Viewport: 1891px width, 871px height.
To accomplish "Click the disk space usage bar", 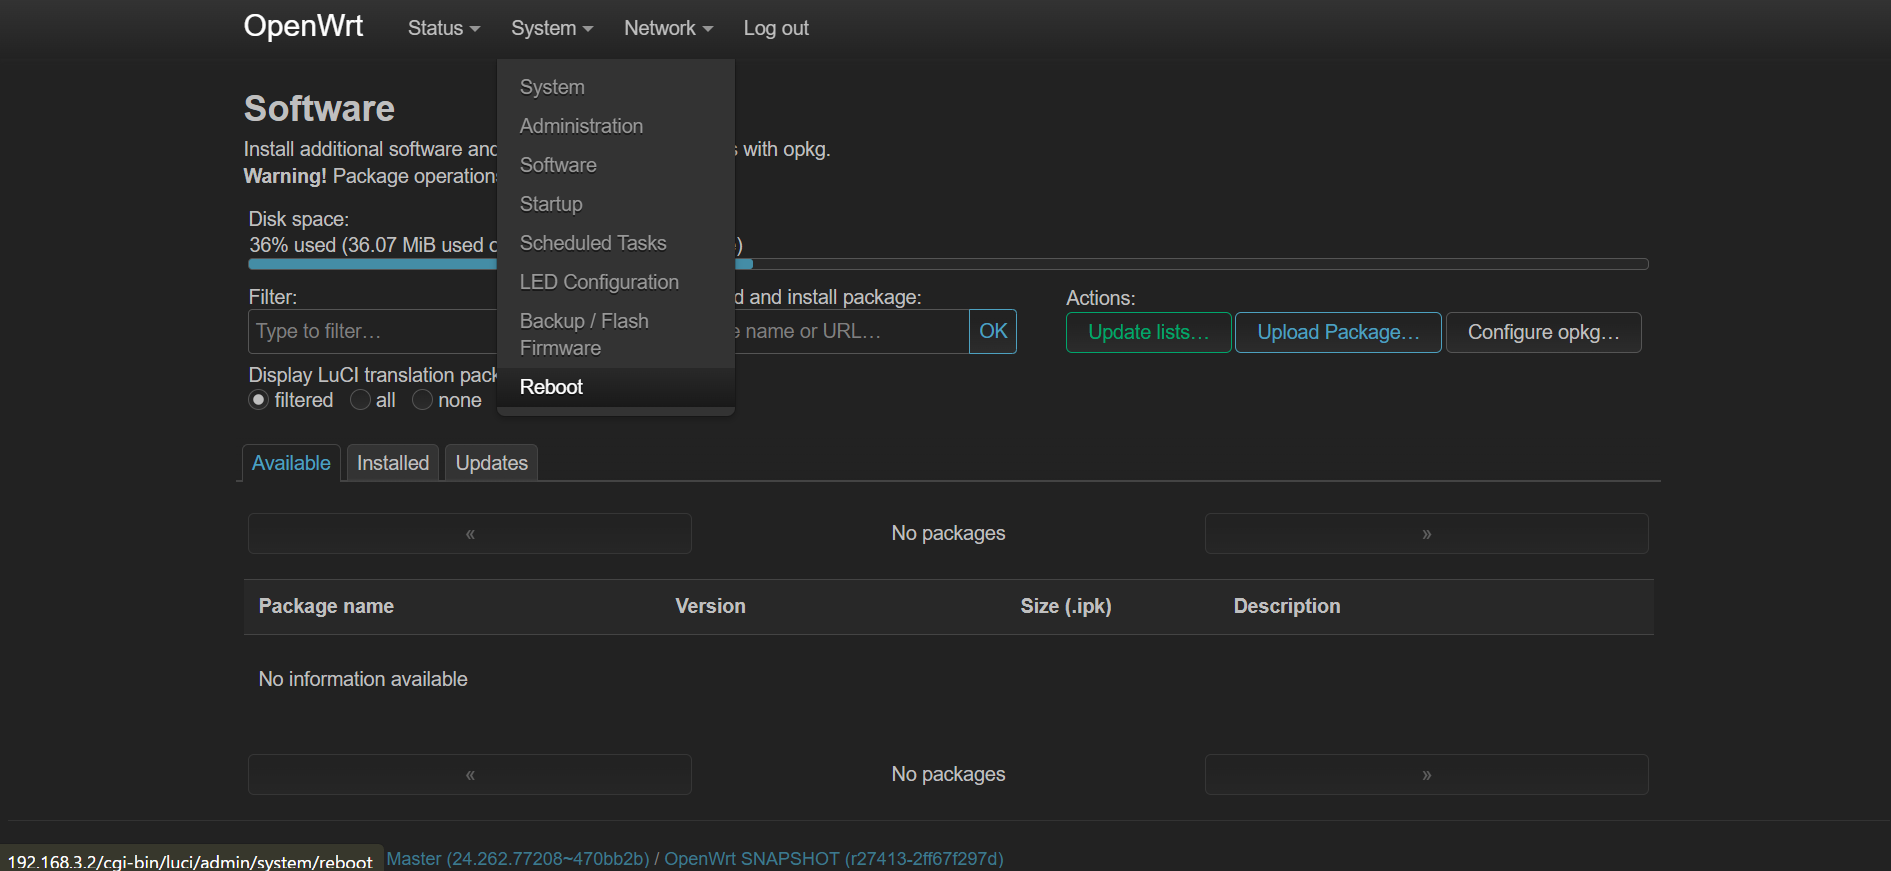I will pos(948,264).
